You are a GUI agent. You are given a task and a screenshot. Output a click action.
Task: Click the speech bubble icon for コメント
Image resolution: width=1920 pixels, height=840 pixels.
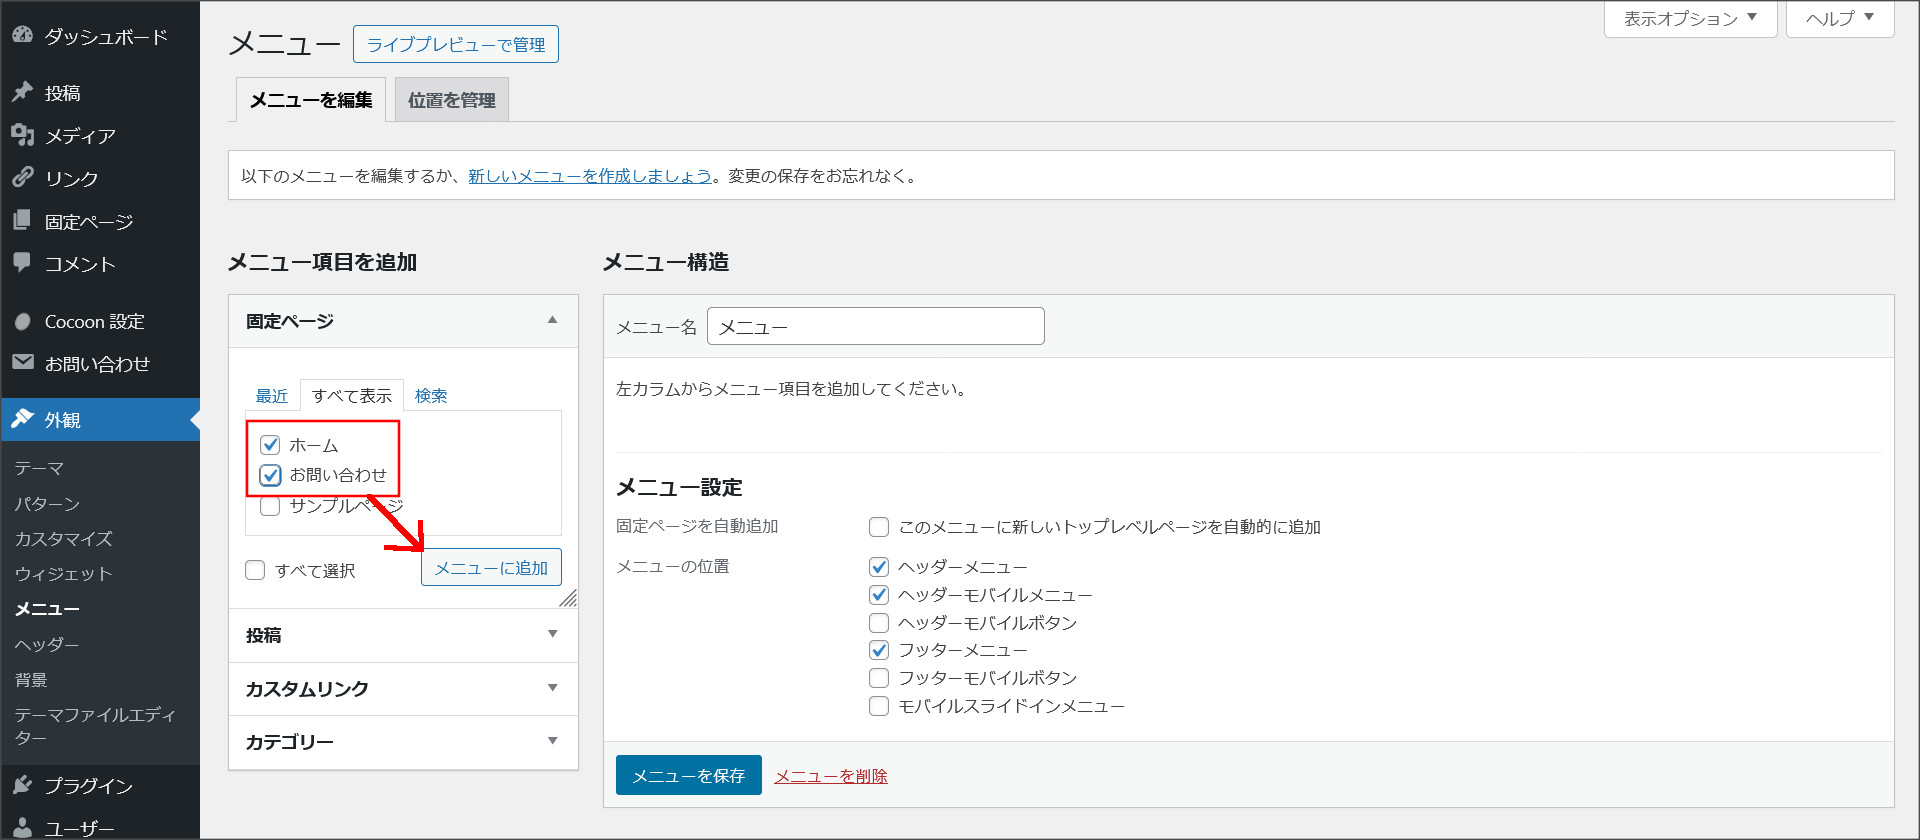(x=22, y=263)
